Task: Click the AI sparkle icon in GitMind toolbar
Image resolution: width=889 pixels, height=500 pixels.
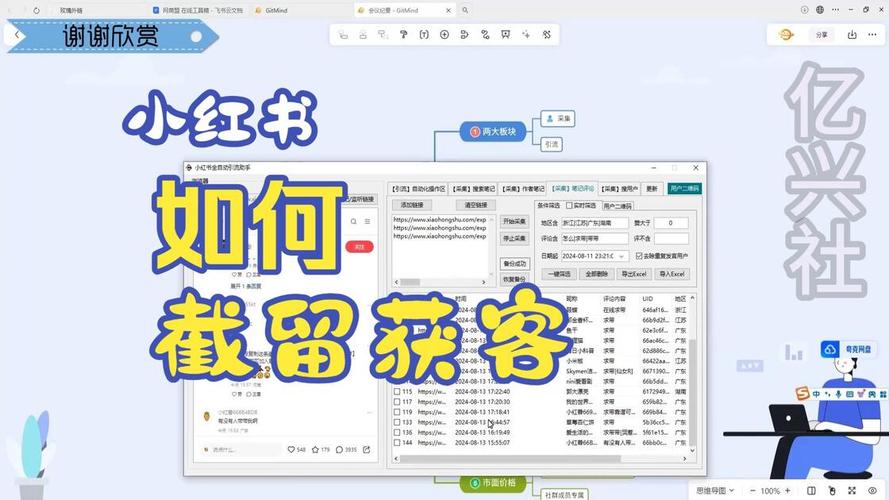Action: click(526, 35)
